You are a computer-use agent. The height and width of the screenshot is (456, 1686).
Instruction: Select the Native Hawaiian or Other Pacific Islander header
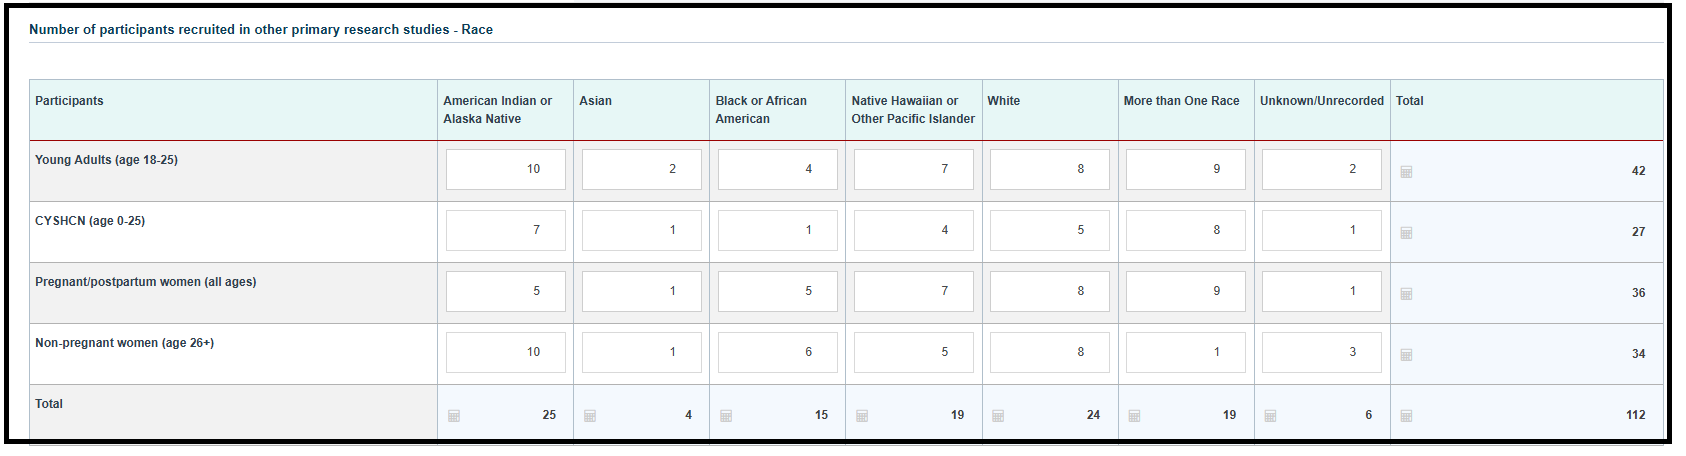pos(913,110)
